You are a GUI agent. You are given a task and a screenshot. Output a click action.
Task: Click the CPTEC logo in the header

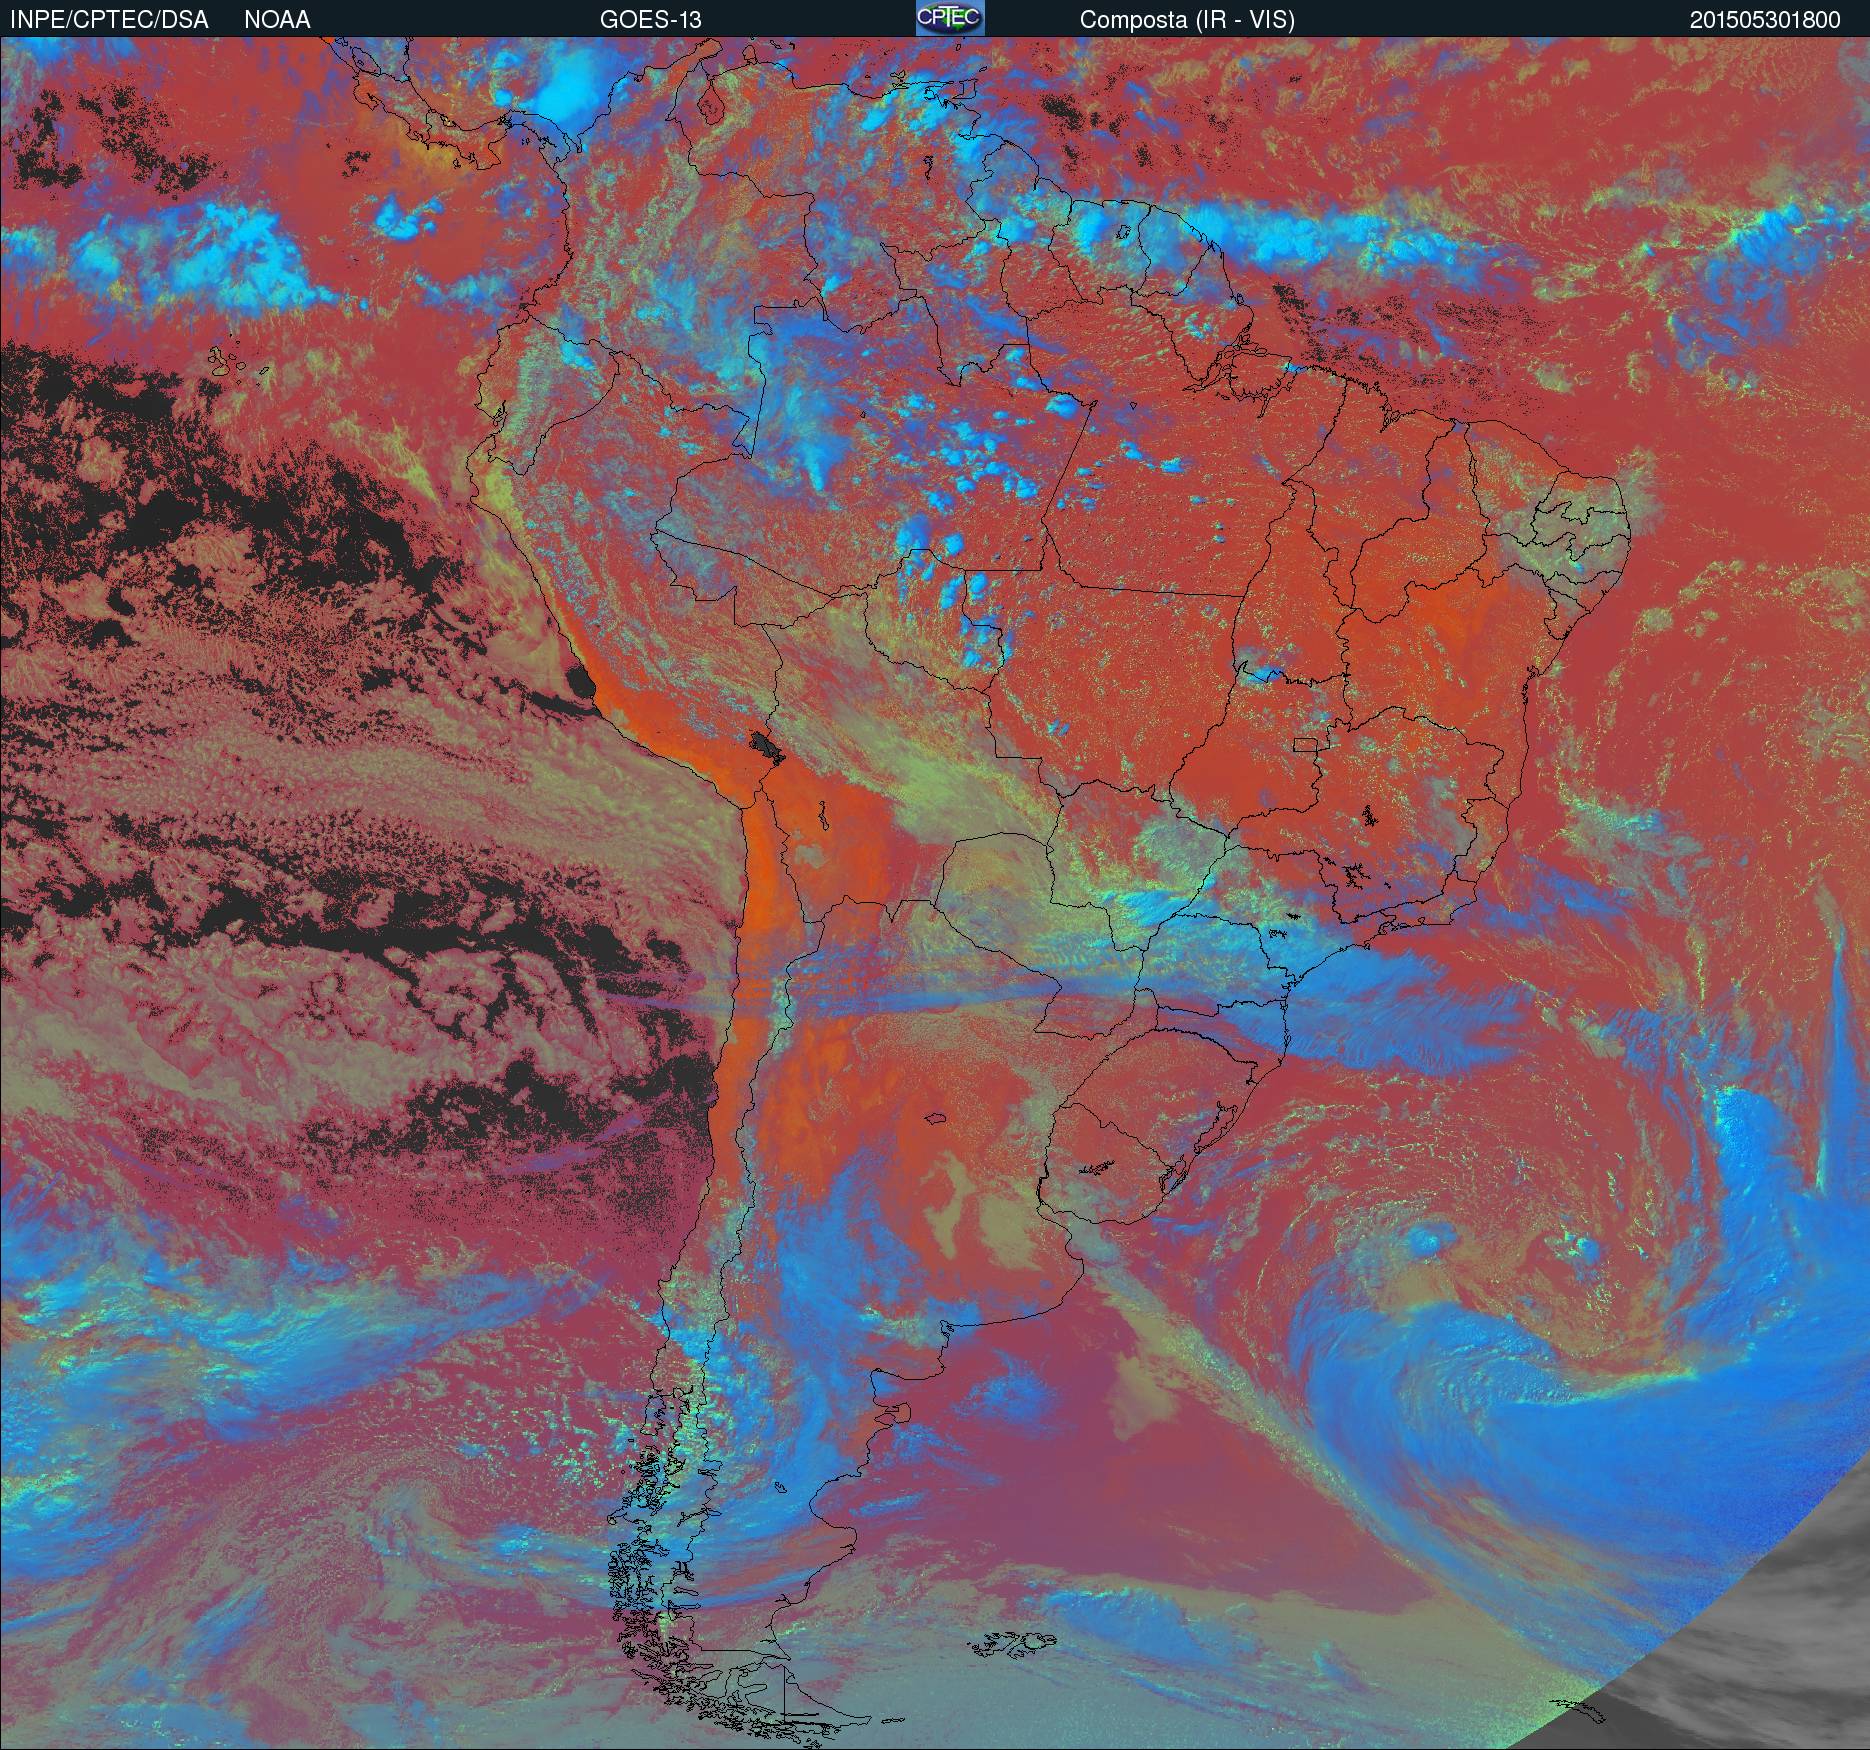tap(950, 18)
